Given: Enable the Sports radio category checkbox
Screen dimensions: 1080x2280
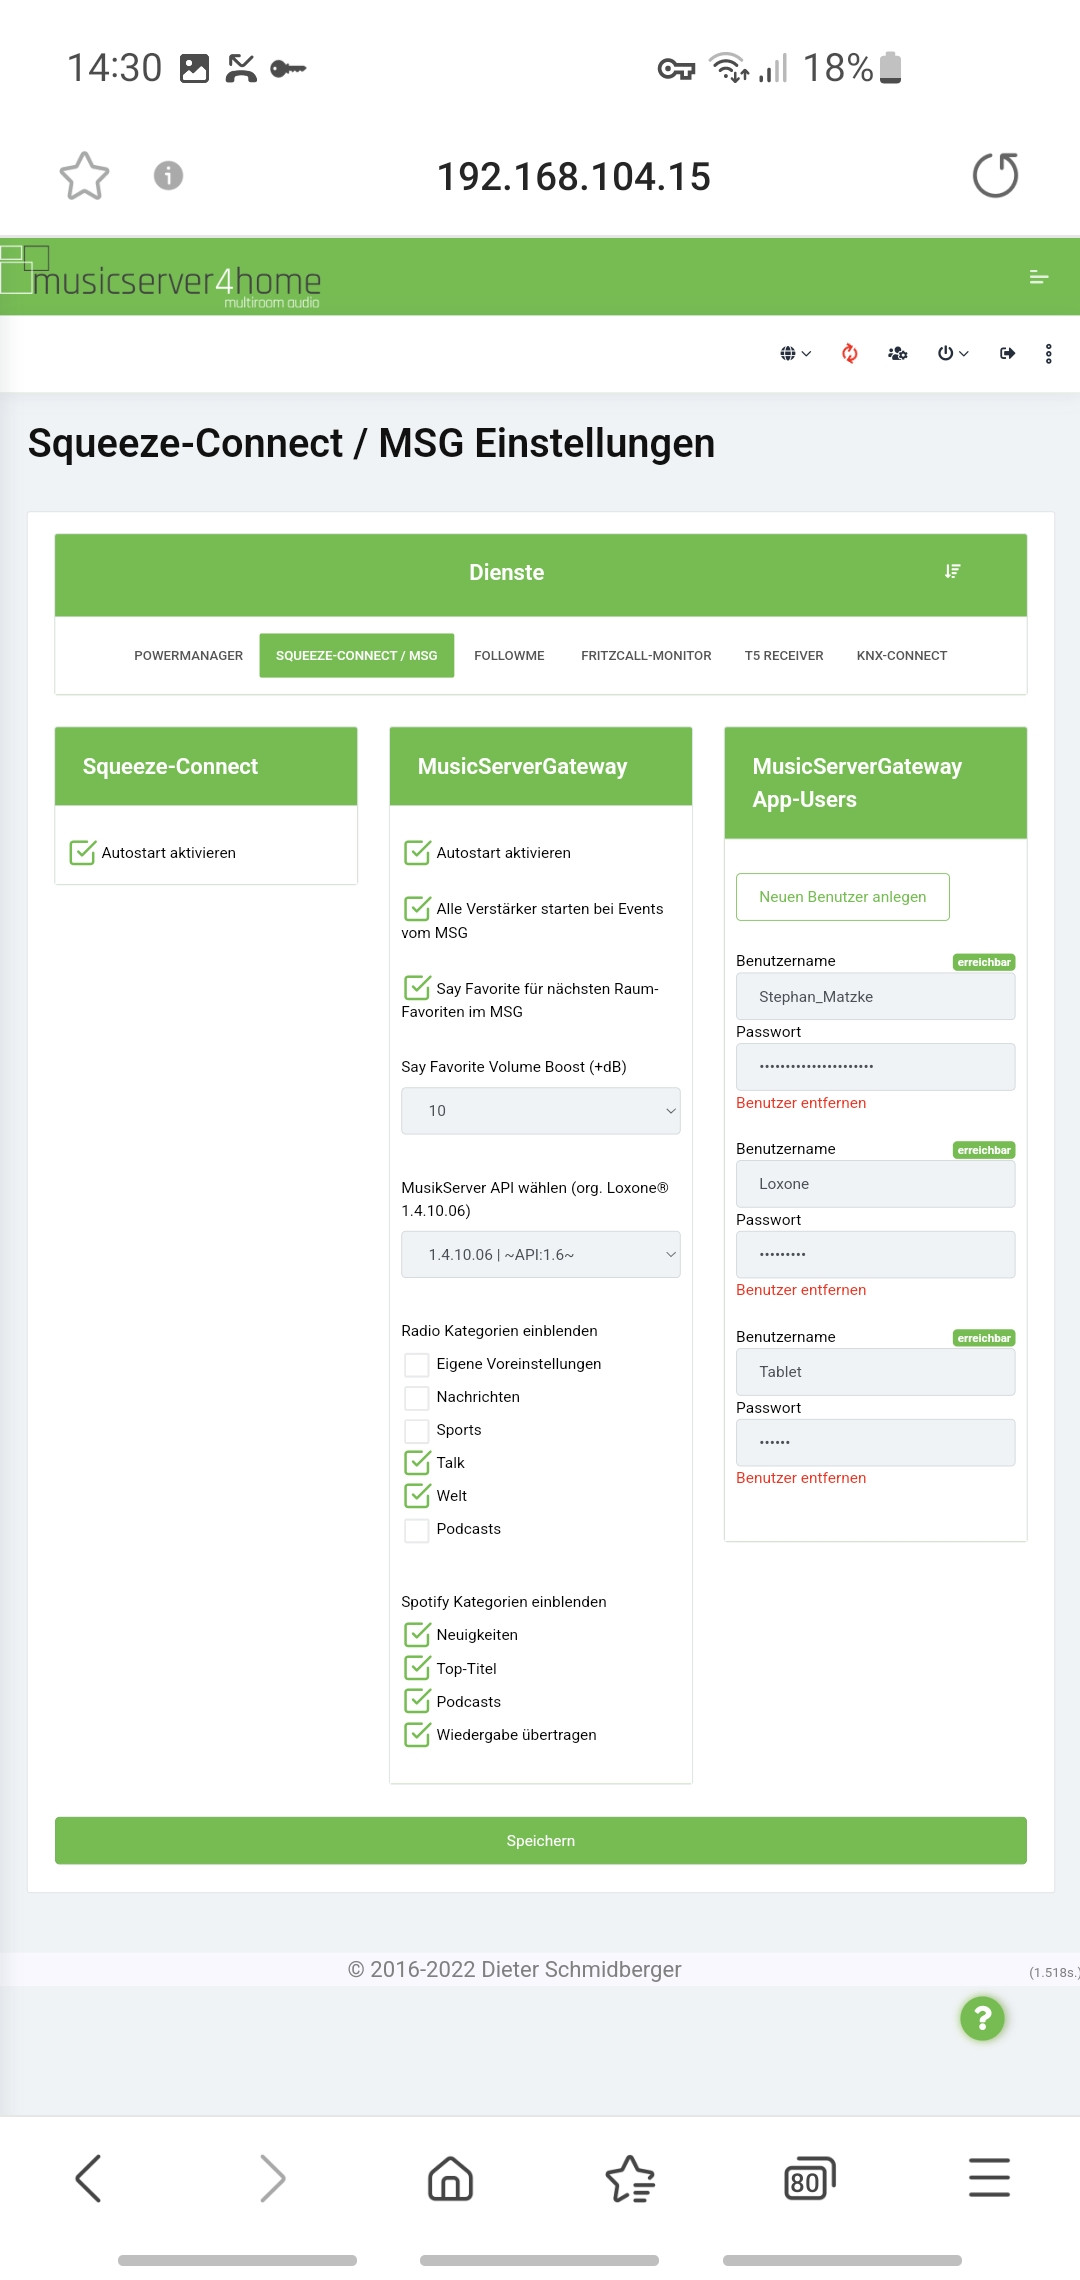Looking at the screenshot, I should click(417, 1430).
